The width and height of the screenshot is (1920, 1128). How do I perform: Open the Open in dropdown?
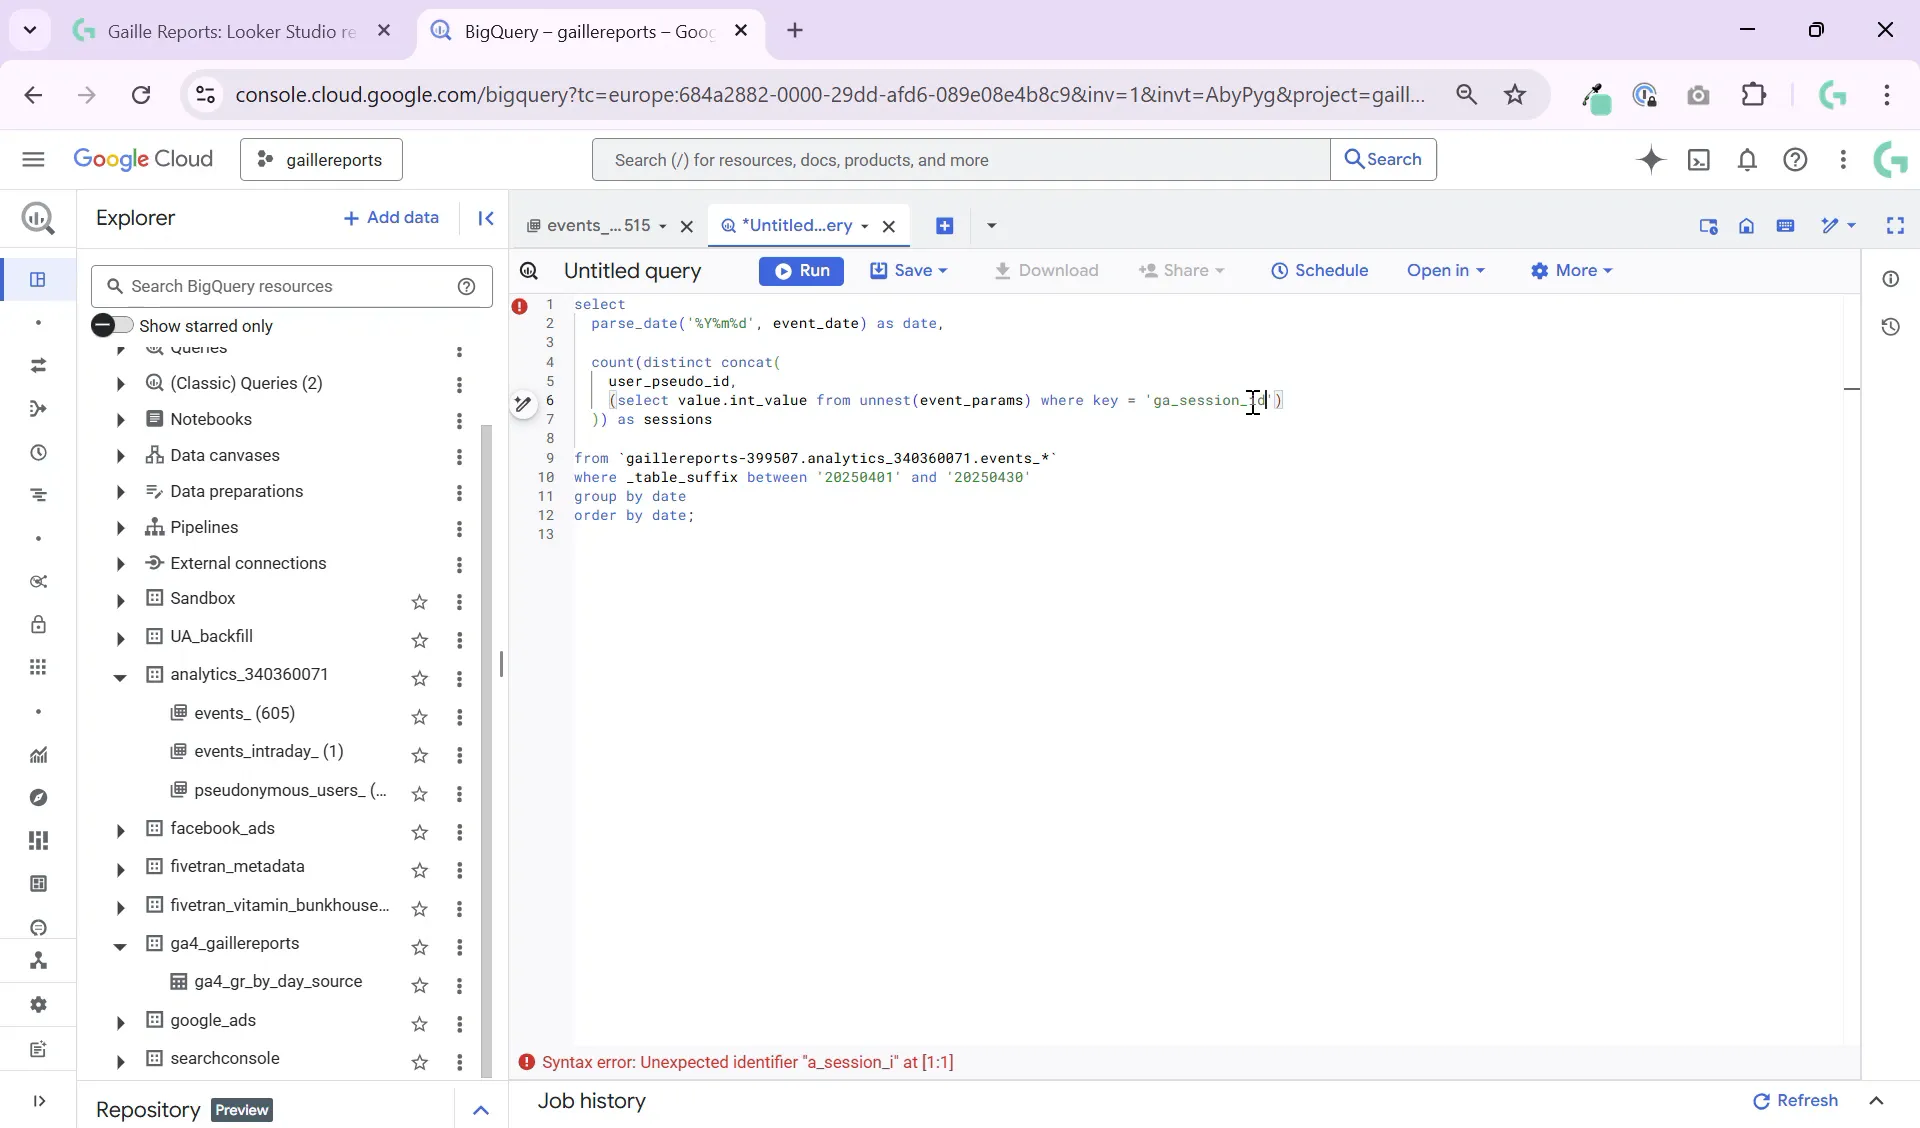pyautogui.click(x=1445, y=271)
